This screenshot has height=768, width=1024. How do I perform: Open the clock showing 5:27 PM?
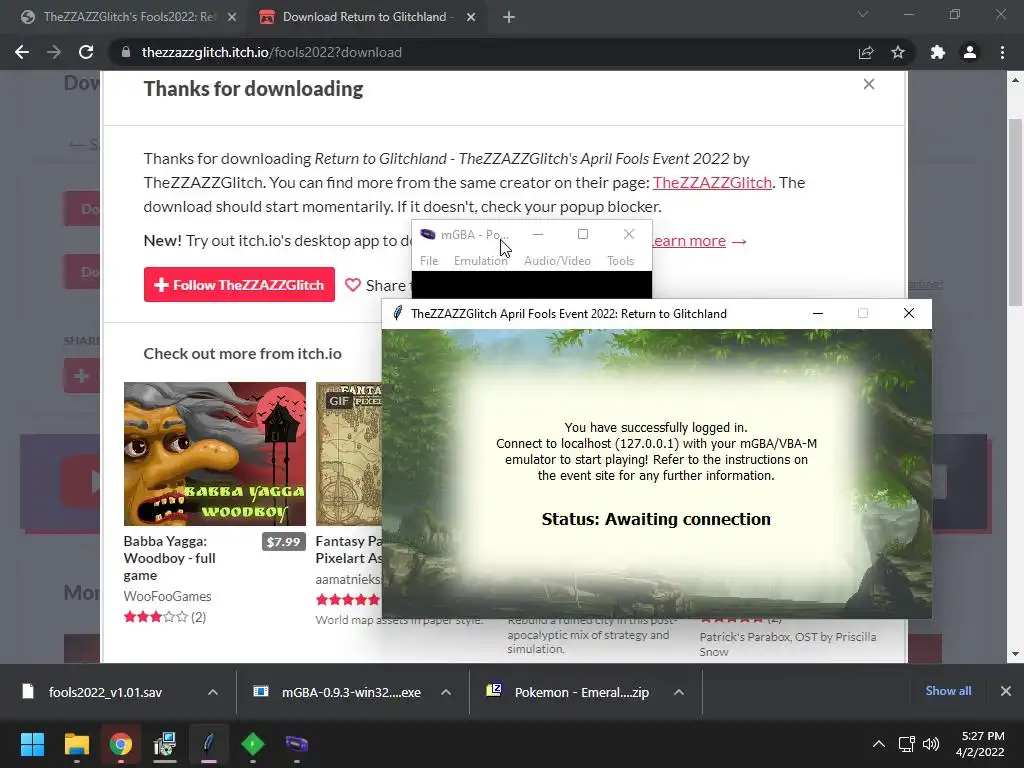980,744
